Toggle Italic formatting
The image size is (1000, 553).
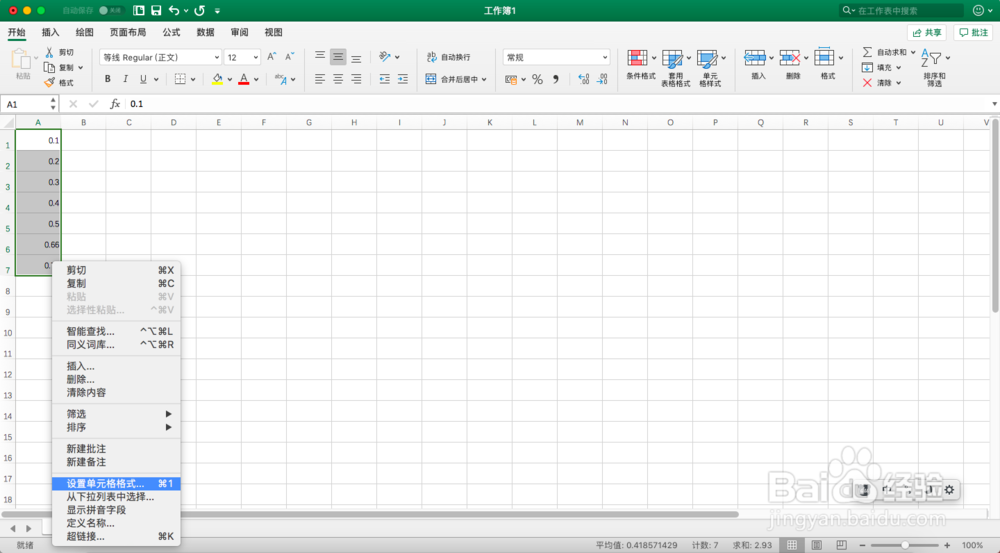click(125, 79)
